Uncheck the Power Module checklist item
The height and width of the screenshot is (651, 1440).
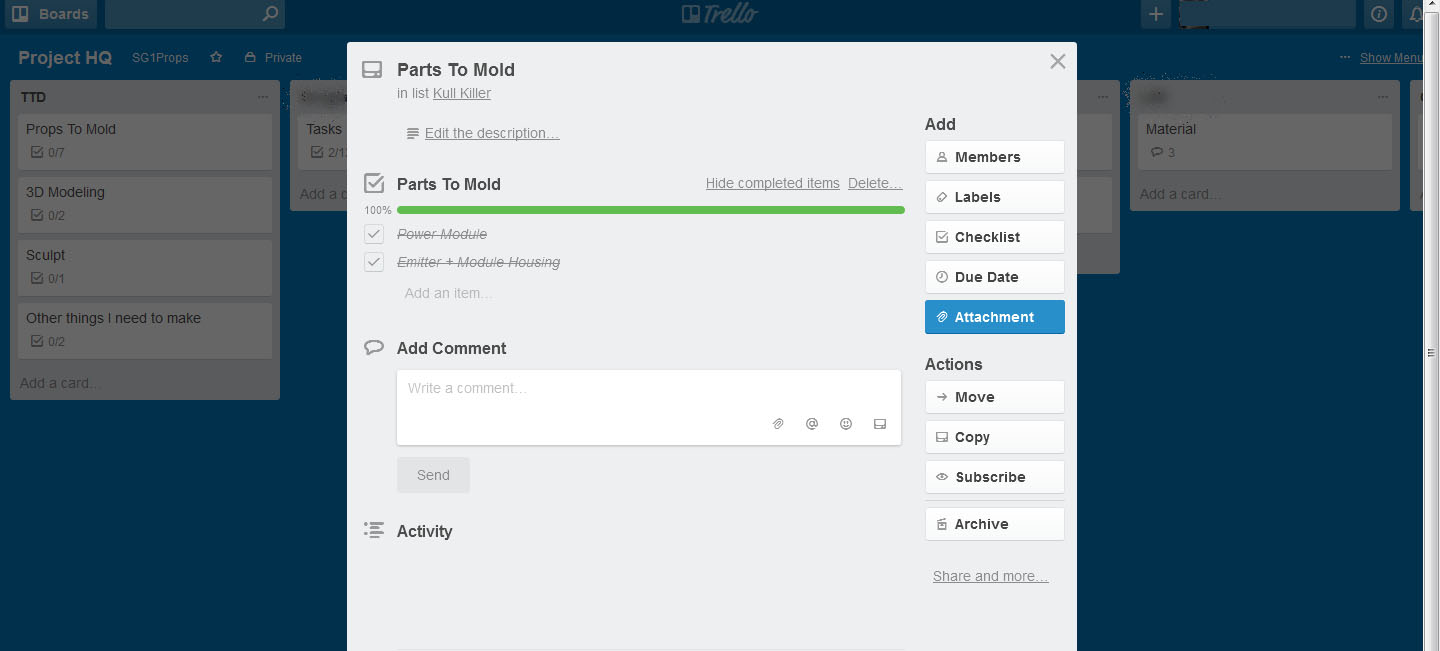point(374,233)
